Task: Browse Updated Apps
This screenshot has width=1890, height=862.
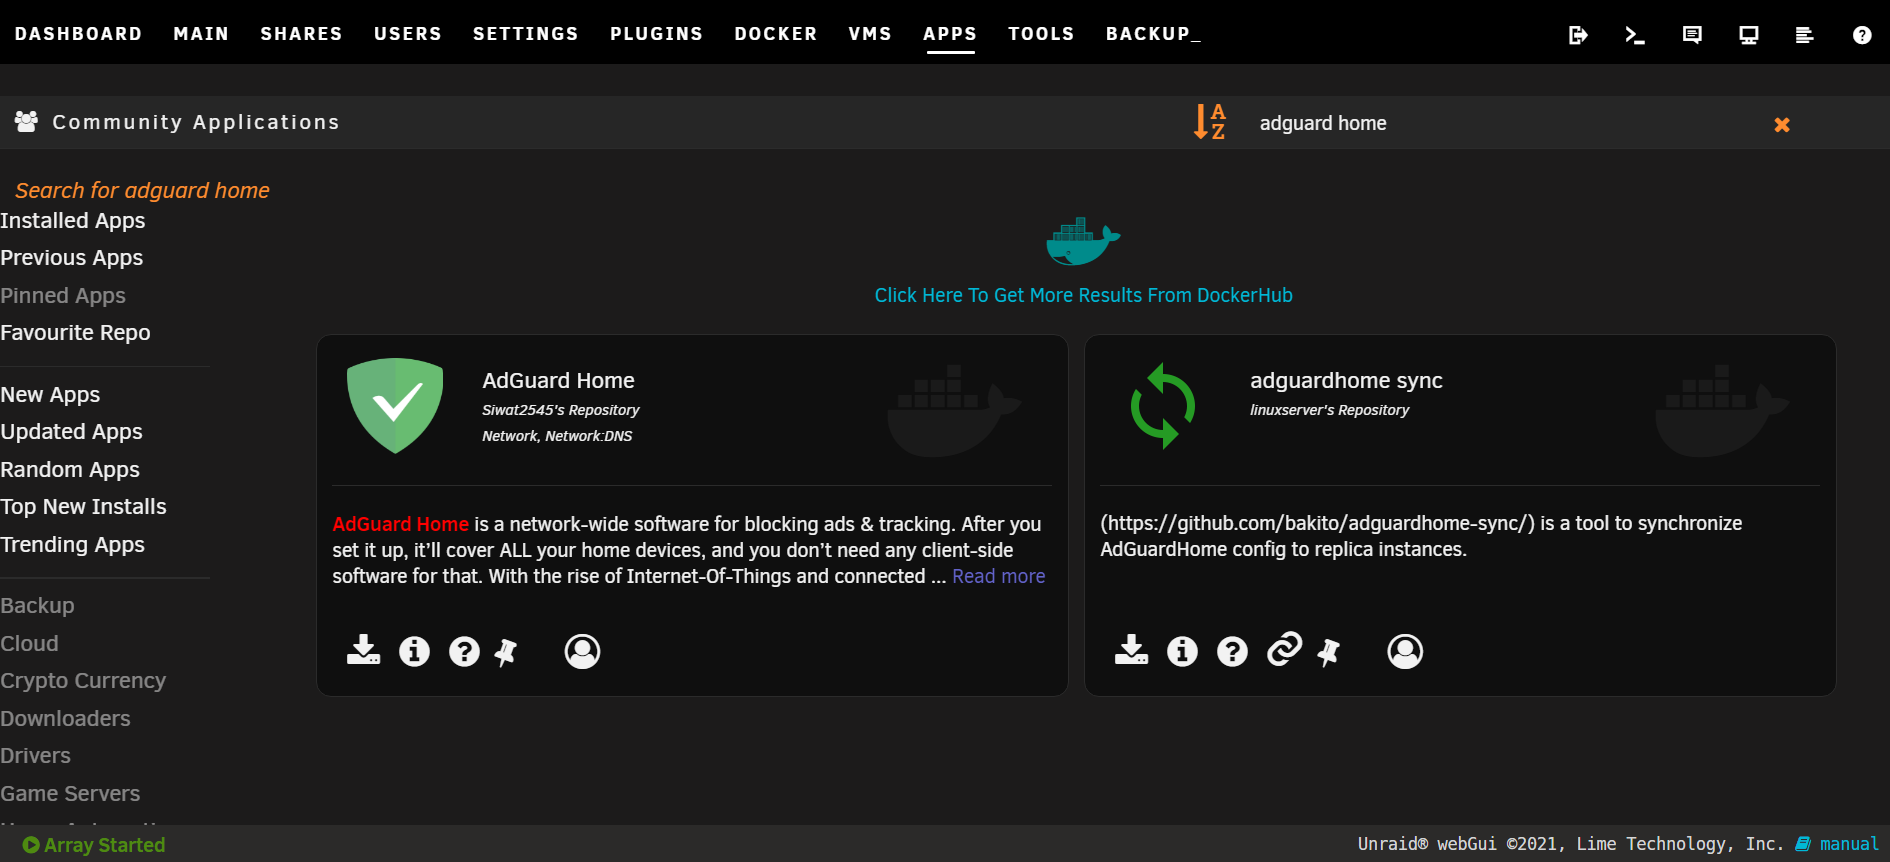Action: 72,431
